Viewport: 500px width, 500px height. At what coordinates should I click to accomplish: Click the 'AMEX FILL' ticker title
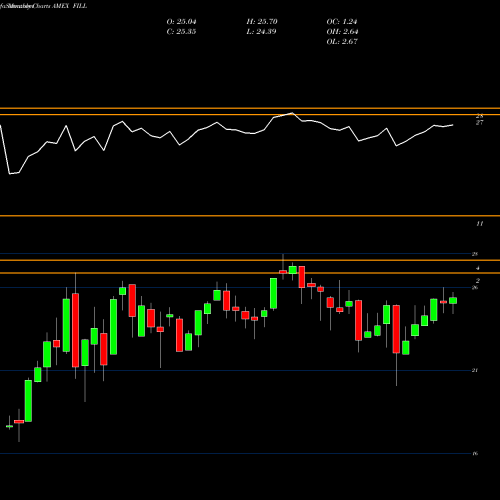tap(69, 6)
